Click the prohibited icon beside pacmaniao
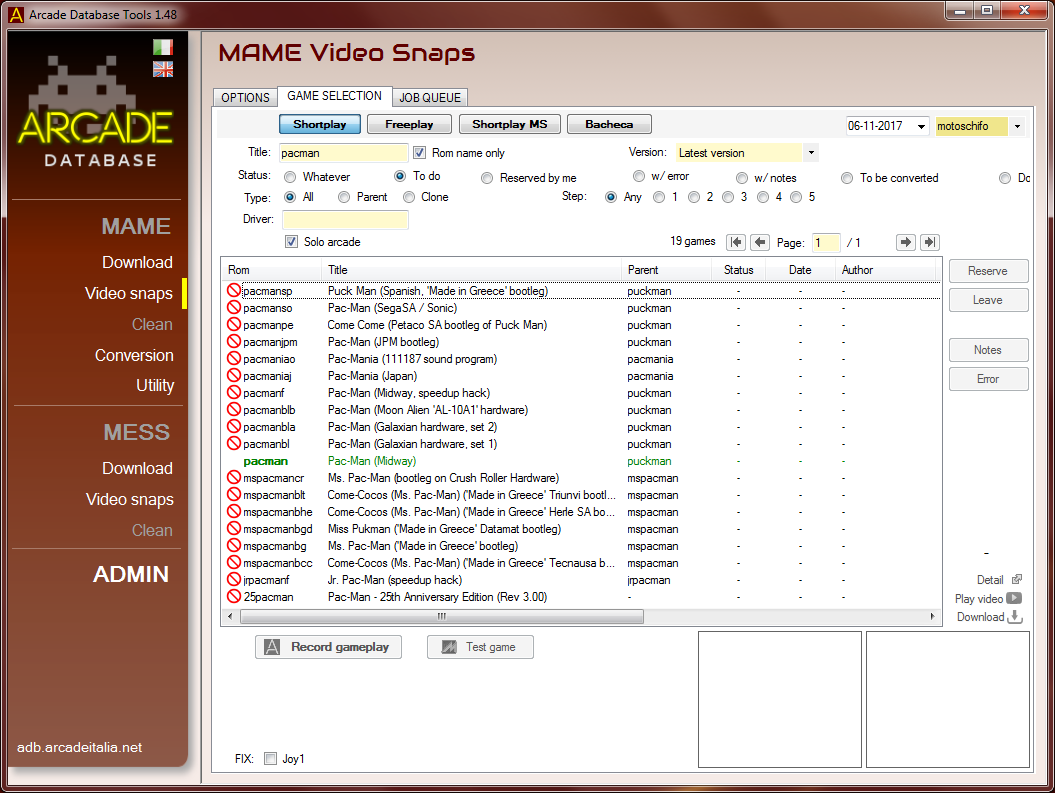The width and height of the screenshot is (1055, 793). 233,358
